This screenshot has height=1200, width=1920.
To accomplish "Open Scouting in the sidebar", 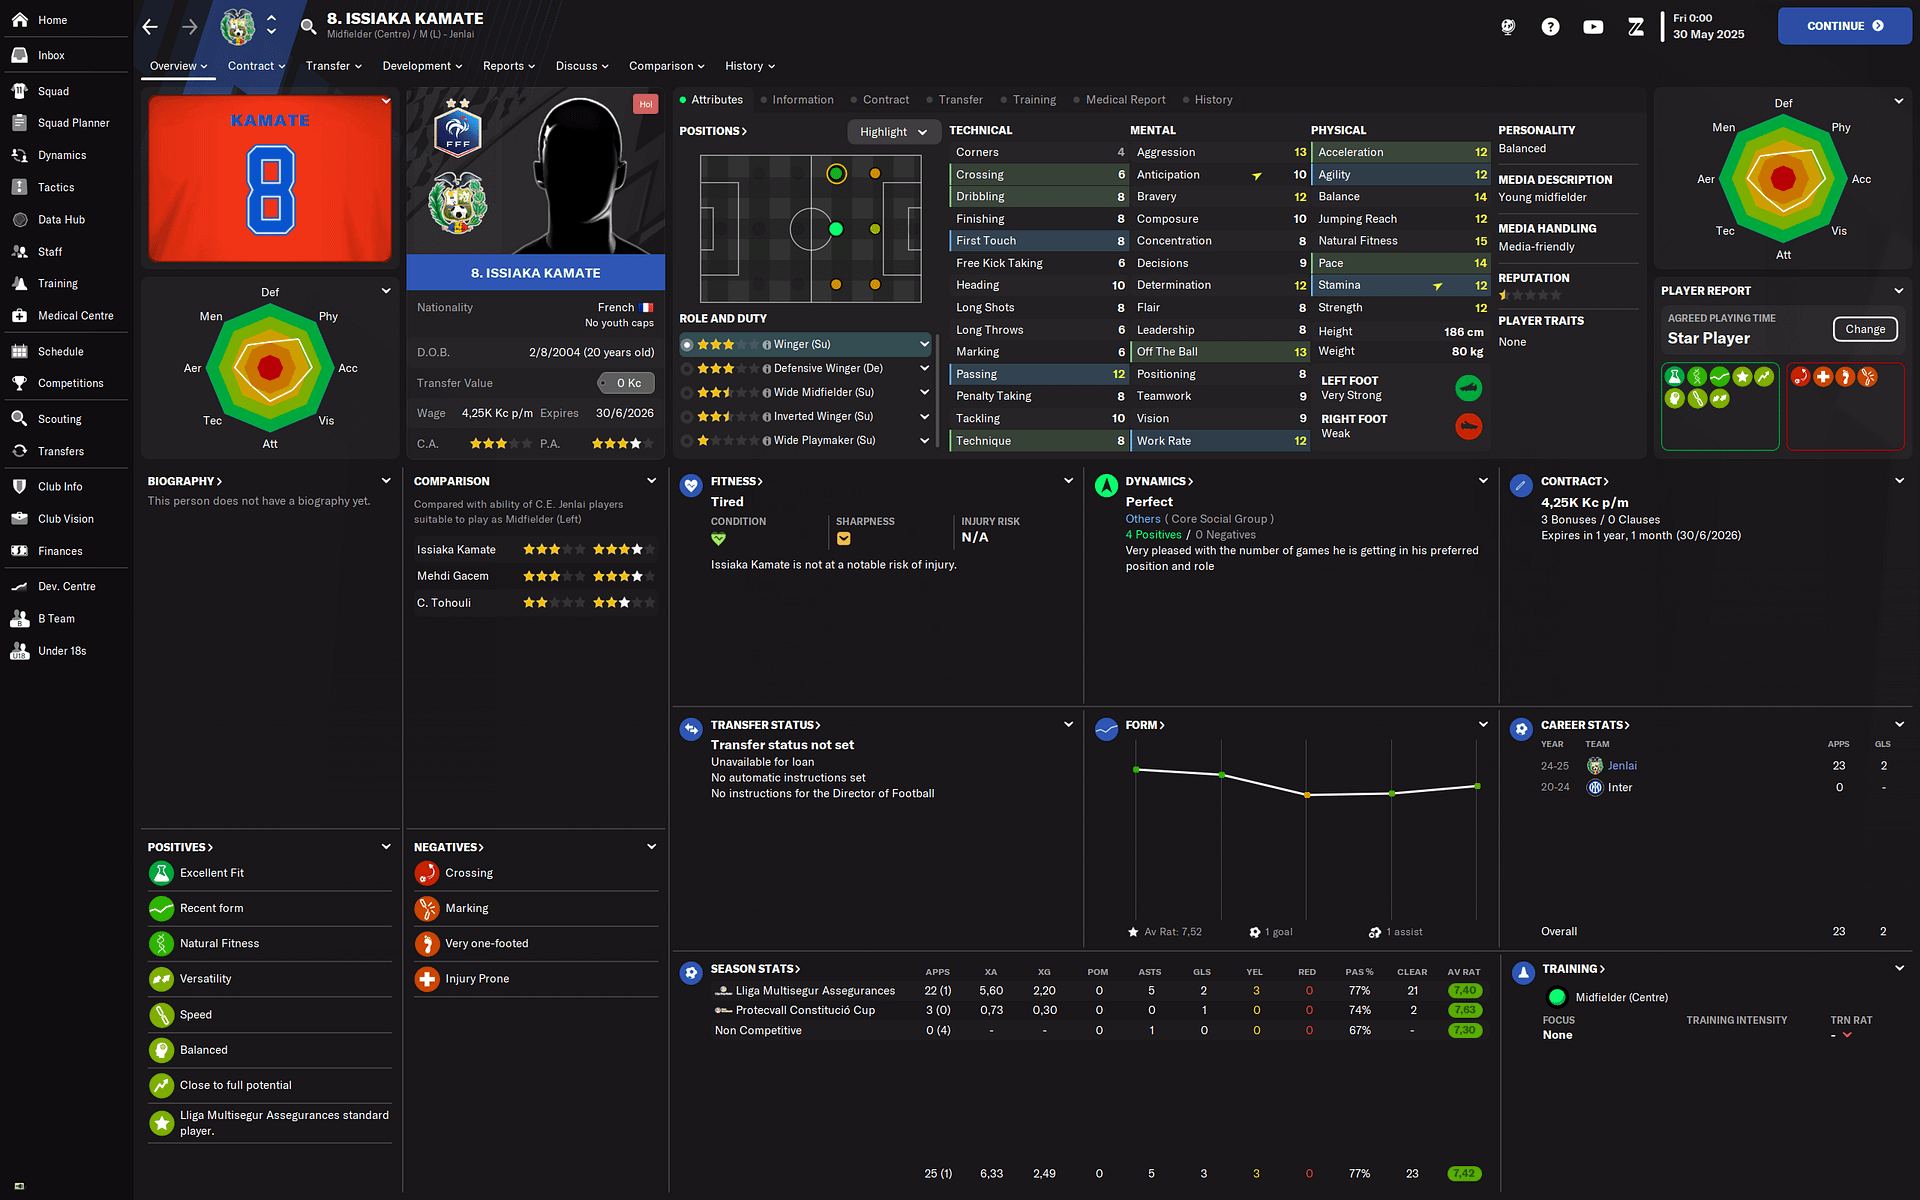I will click(x=59, y=419).
